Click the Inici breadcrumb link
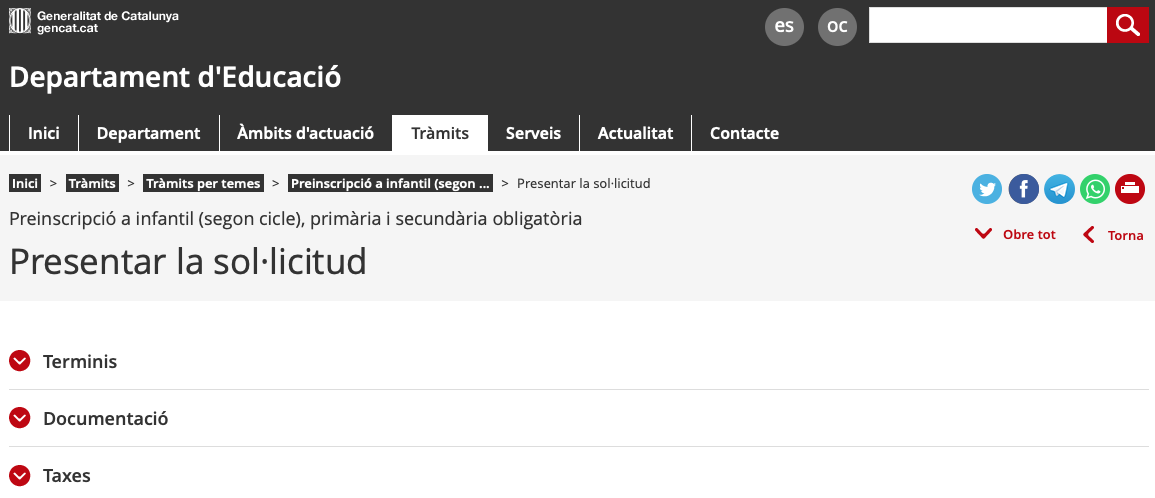Viewport: 1155px width, 498px height. (25, 183)
